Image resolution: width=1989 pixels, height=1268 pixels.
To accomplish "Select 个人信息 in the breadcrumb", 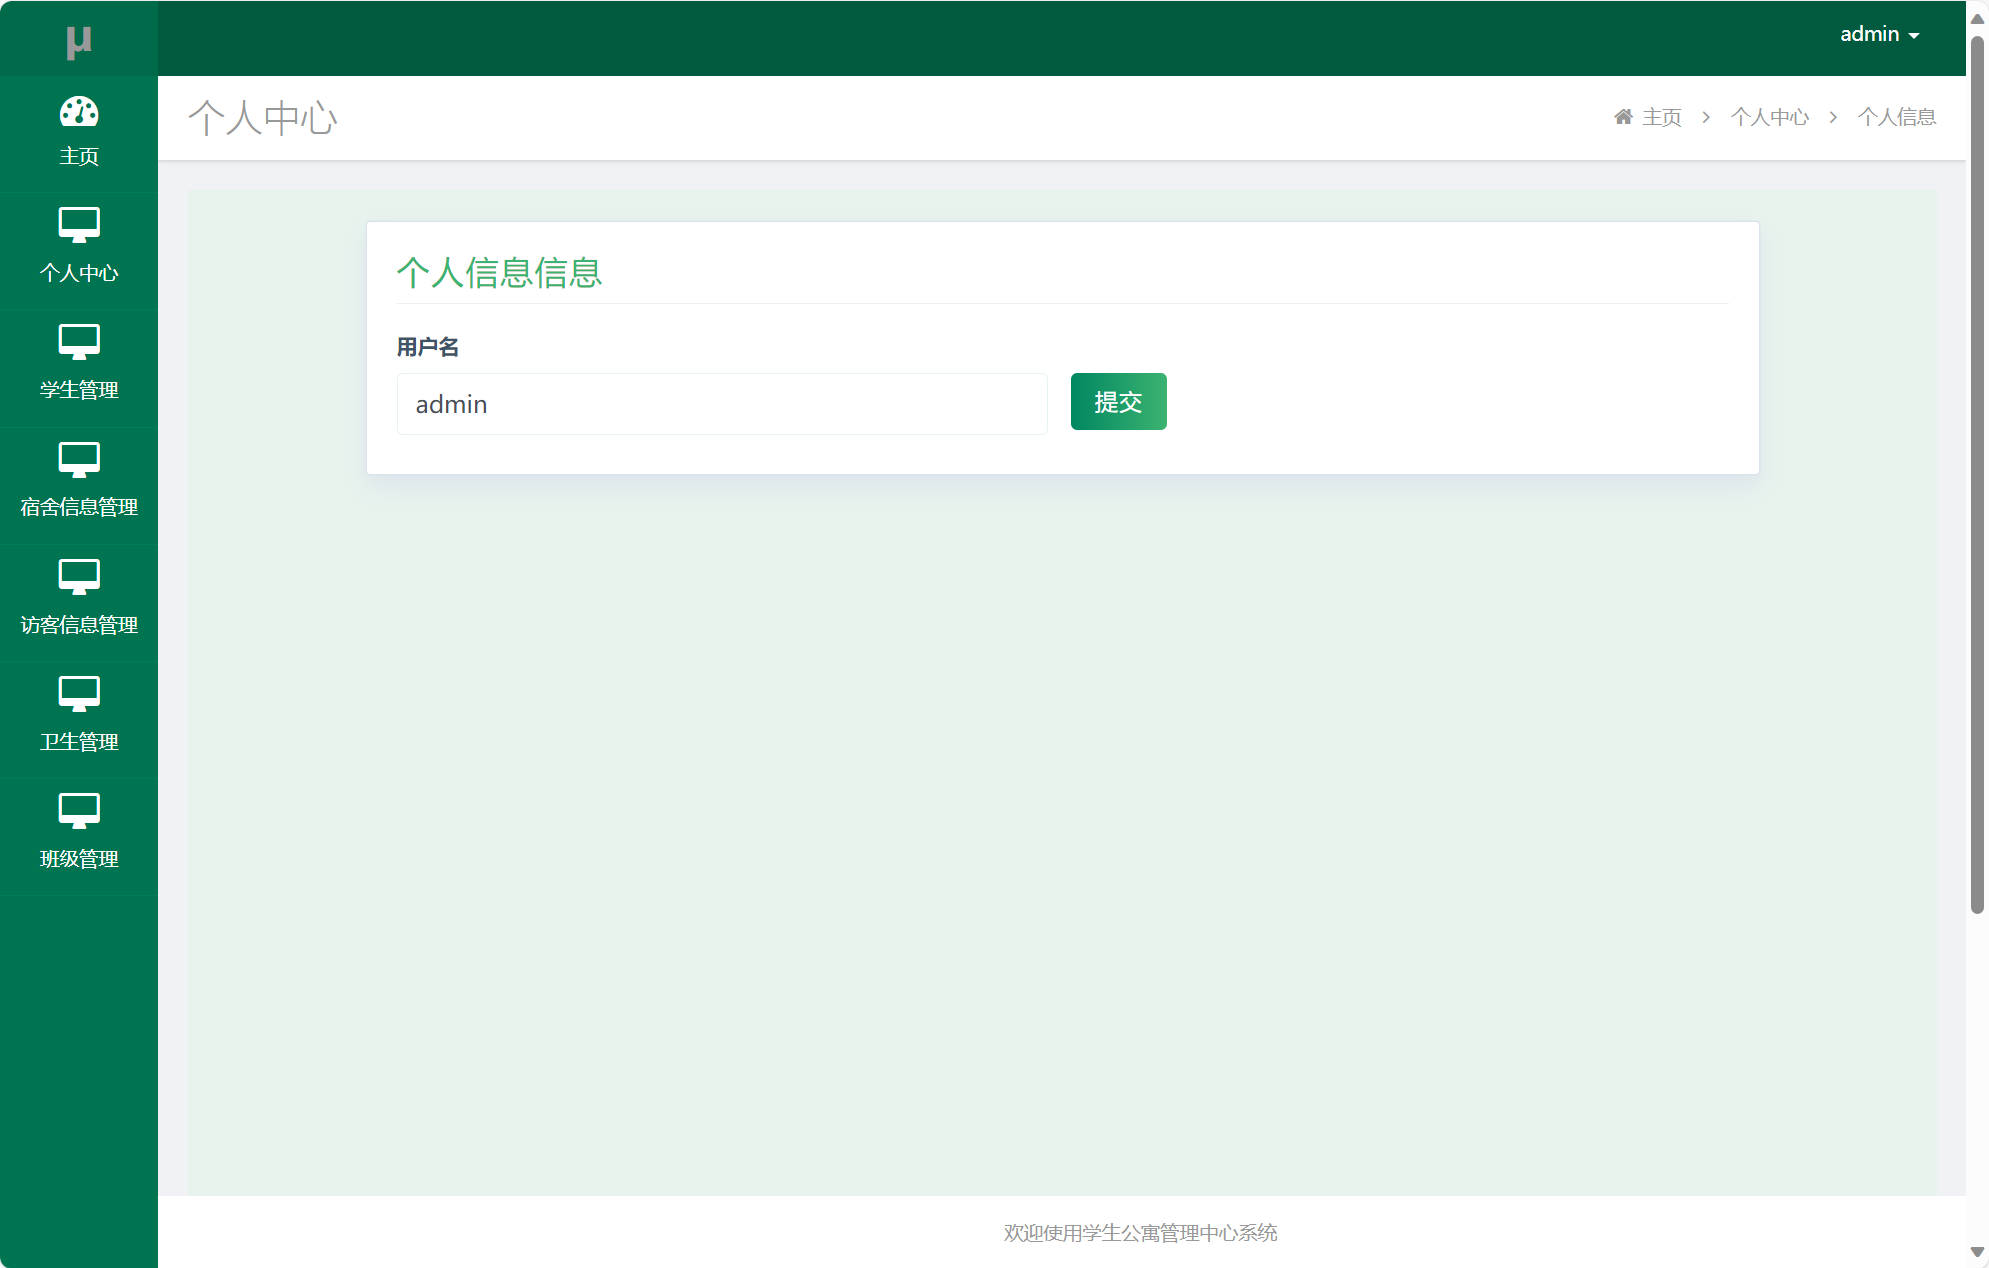I will (1897, 116).
